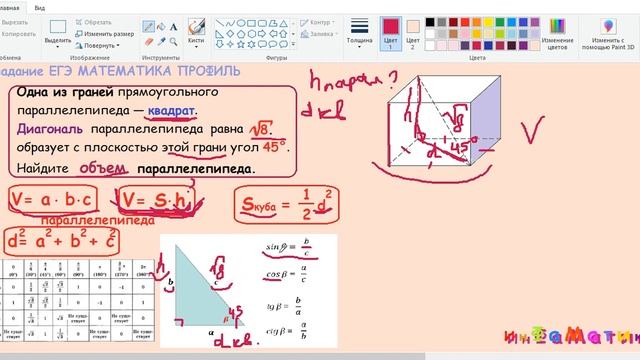Click the Обрезать crop button

(93, 22)
